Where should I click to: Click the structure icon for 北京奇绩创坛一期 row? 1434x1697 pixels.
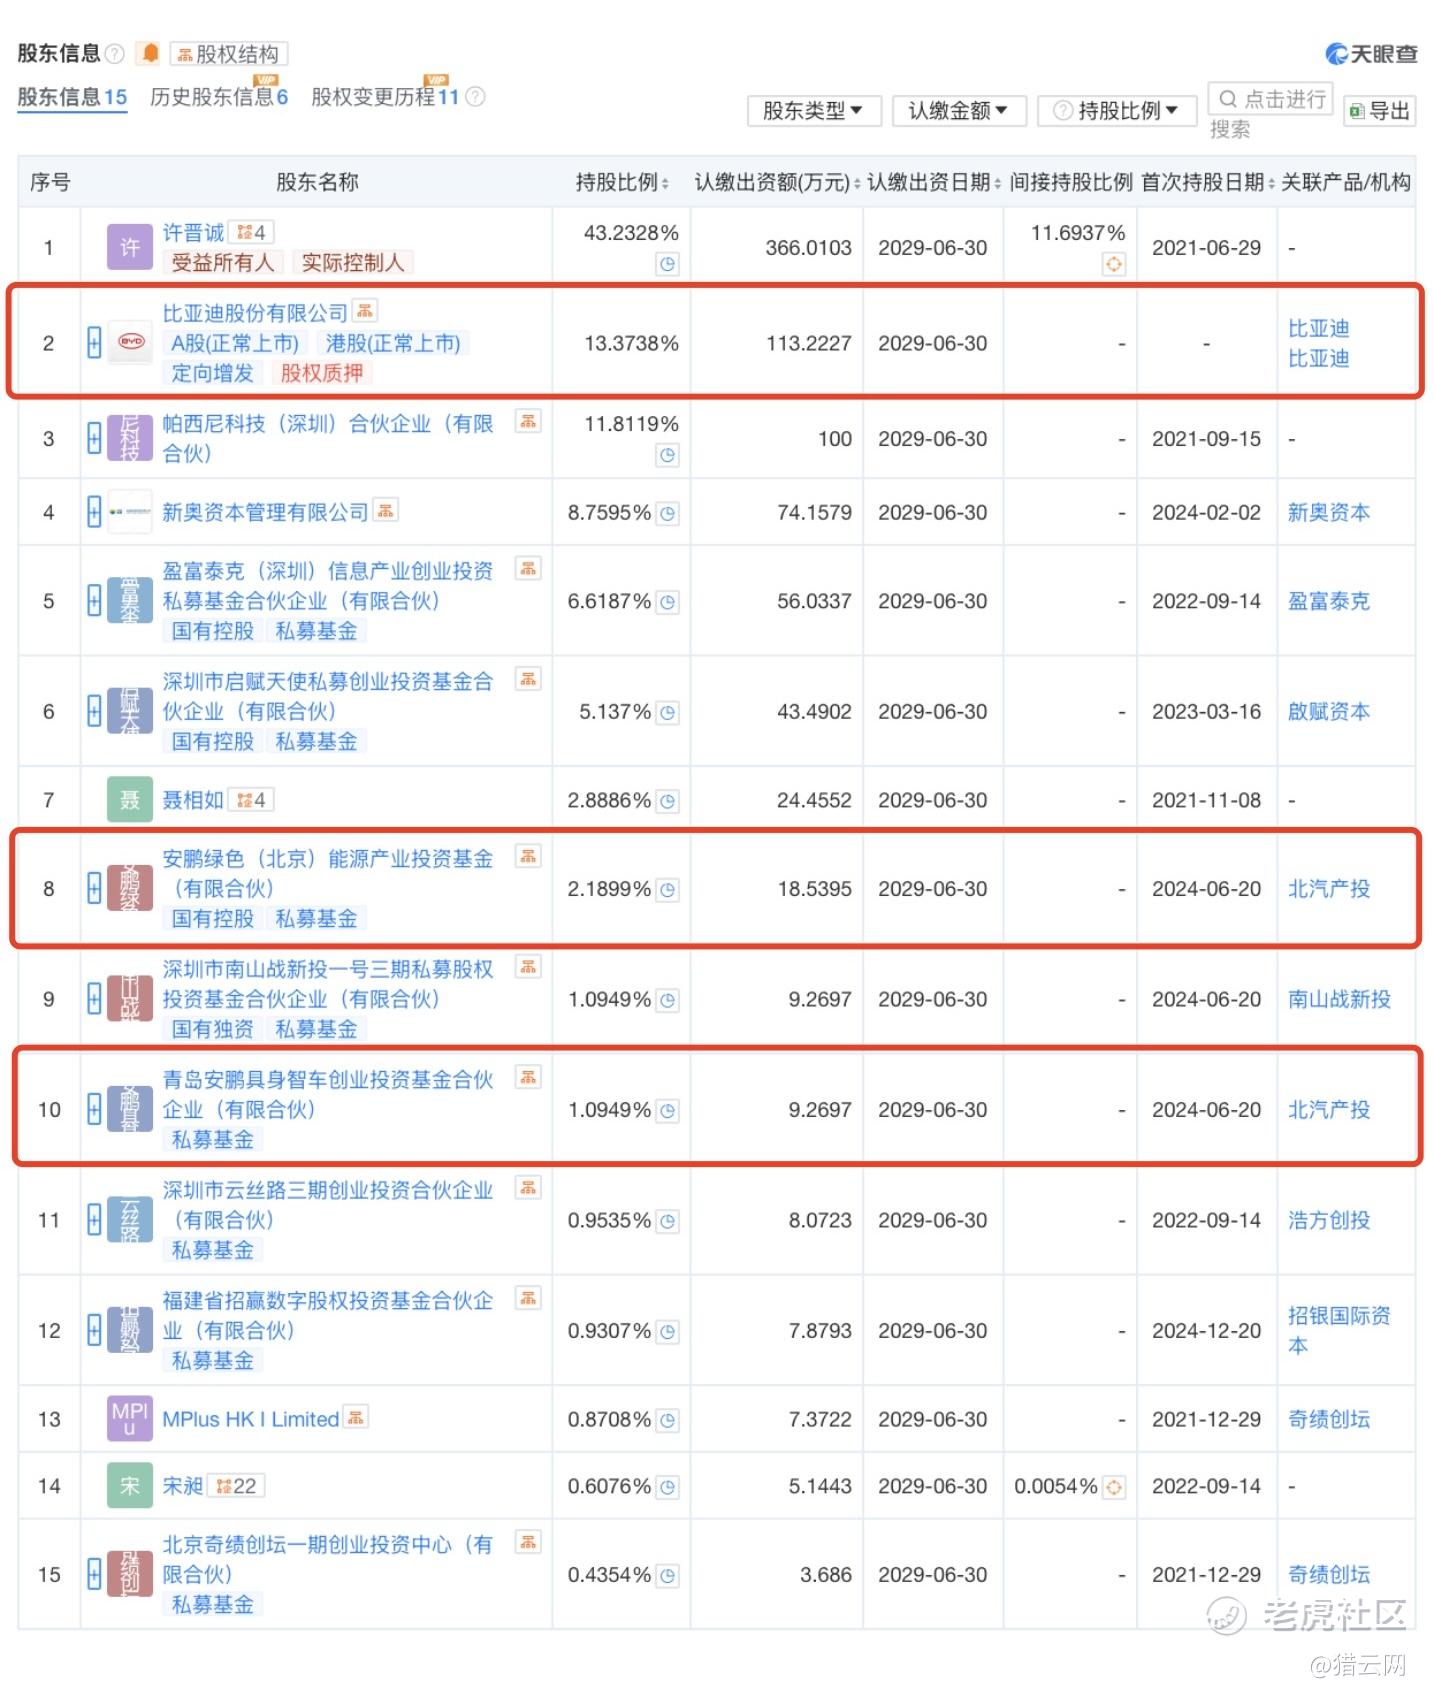click(528, 1542)
